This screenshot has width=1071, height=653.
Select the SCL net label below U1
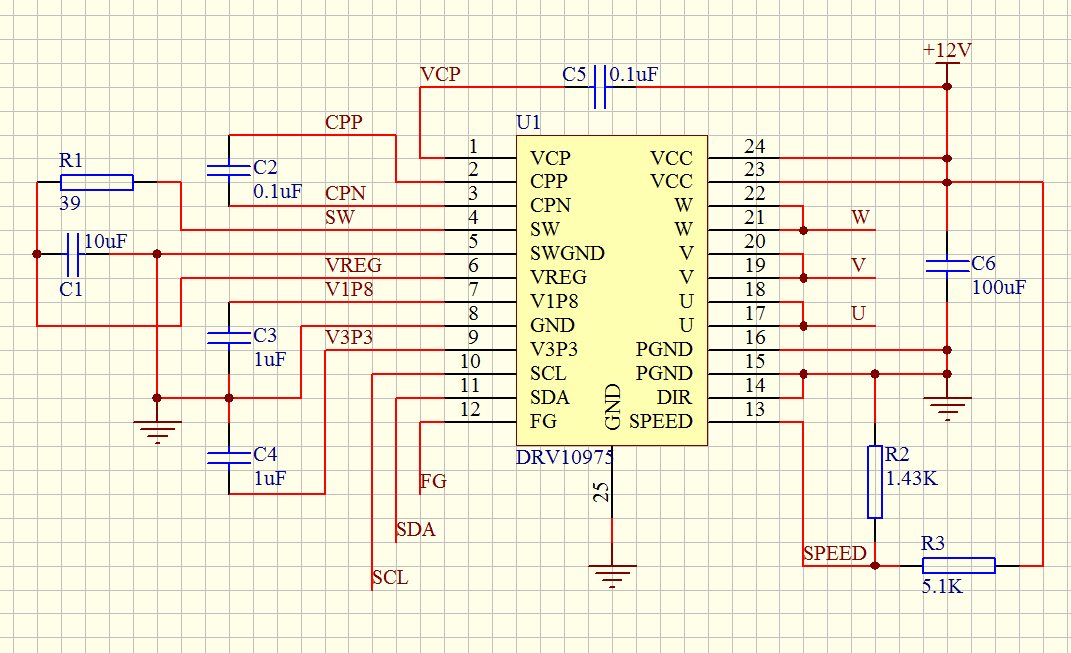coord(390,578)
